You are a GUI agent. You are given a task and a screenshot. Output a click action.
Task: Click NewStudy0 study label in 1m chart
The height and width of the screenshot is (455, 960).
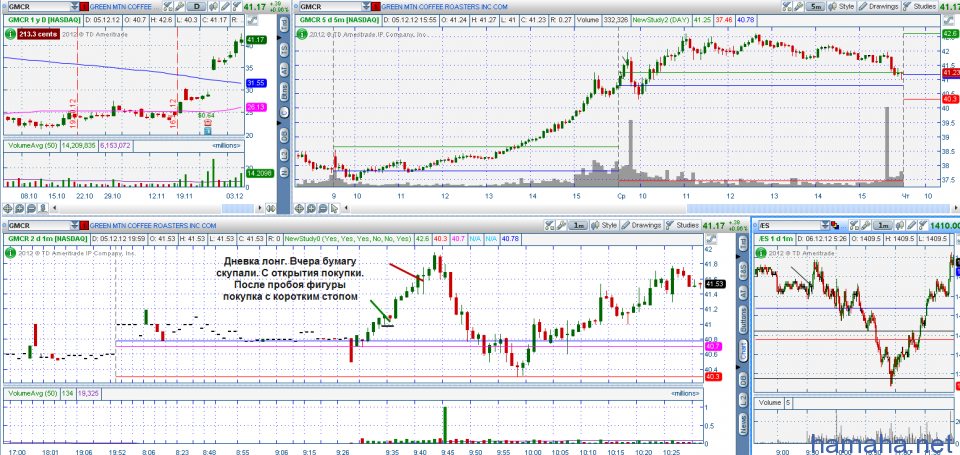coord(348,238)
